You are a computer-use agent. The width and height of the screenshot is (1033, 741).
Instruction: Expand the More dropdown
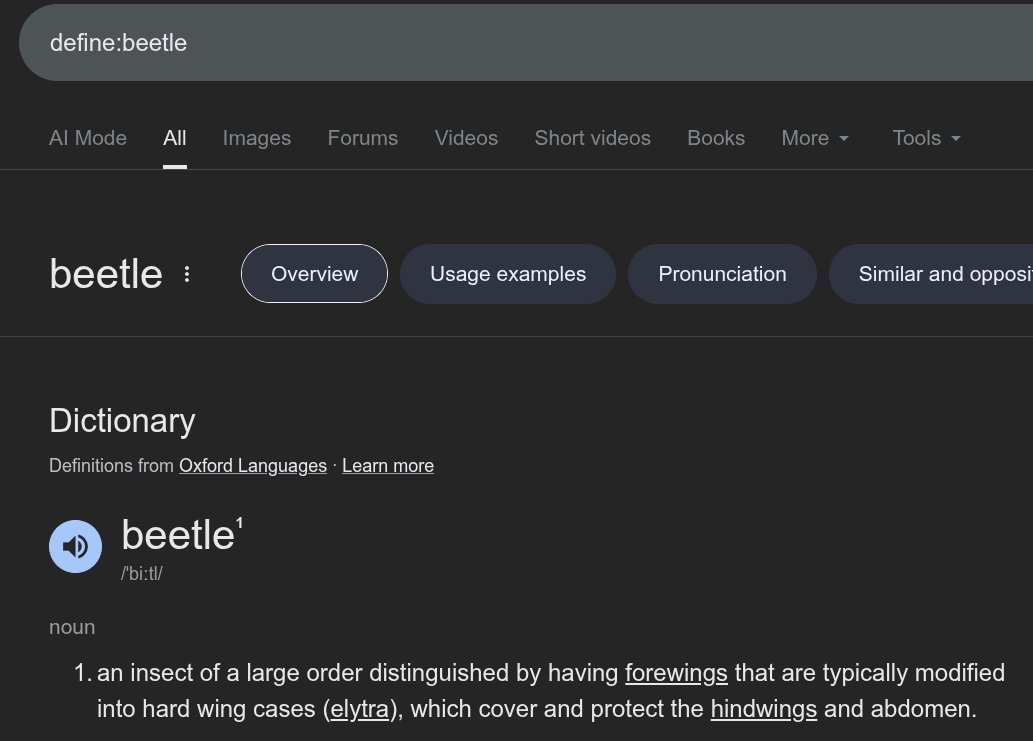pyautogui.click(x=815, y=138)
